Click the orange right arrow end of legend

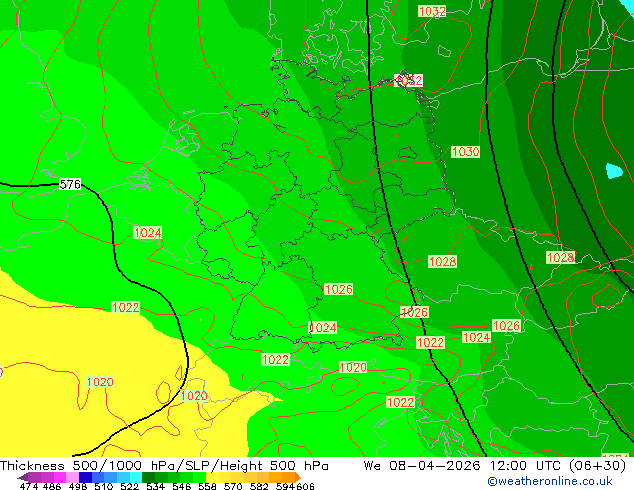pyautogui.click(x=298, y=477)
